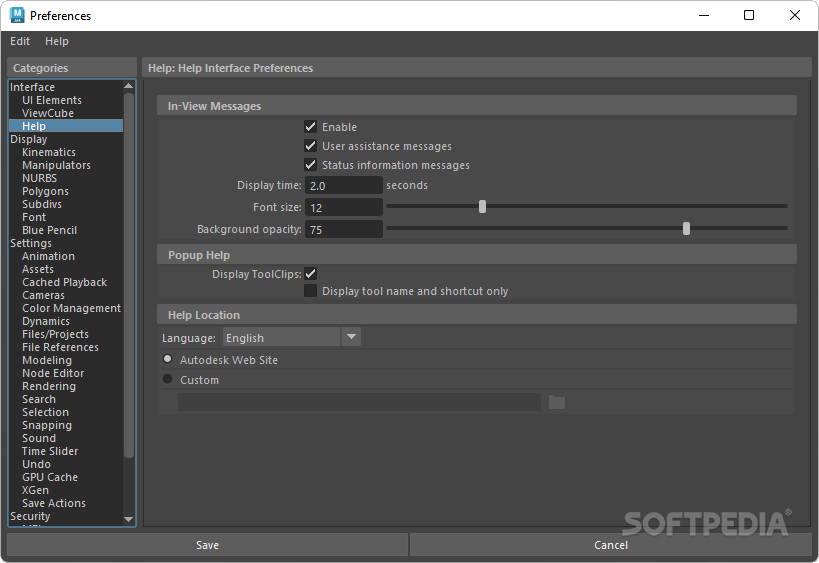This screenshot has height=563, width=819.
Task: Select Autodesk Web Site radio button
Action: click(168, 359)
